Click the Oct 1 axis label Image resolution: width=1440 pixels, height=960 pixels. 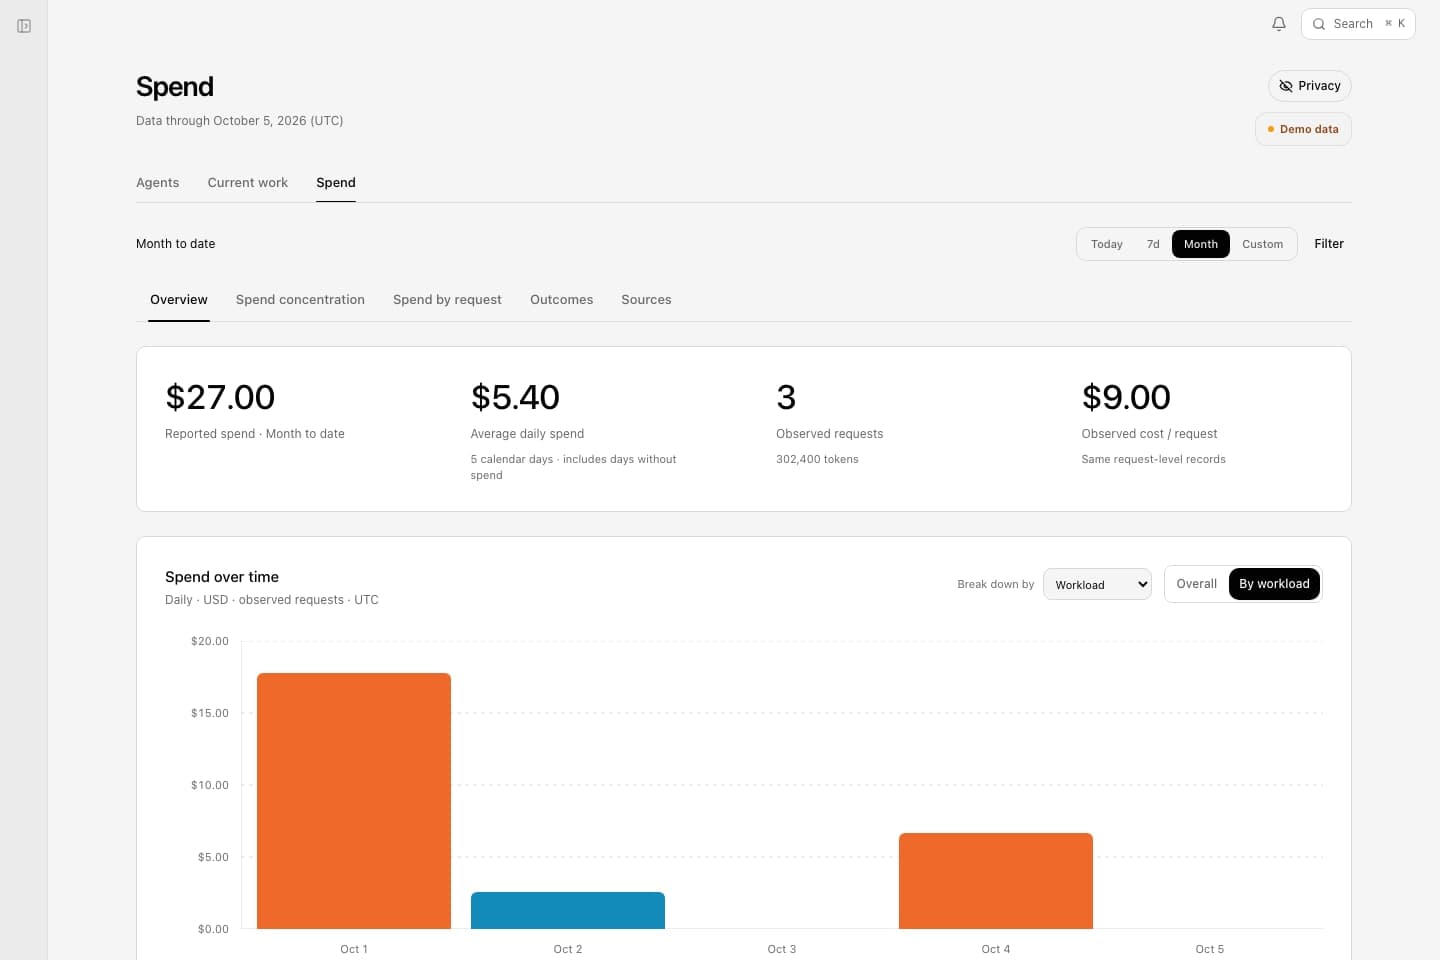pyautogui.click(x=354, y=949)
